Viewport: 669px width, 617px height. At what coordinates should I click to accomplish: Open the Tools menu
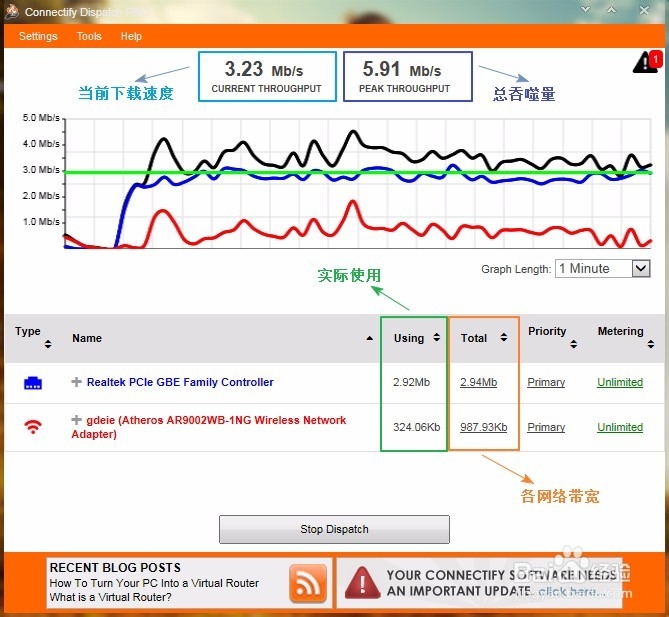click(89, 36)
